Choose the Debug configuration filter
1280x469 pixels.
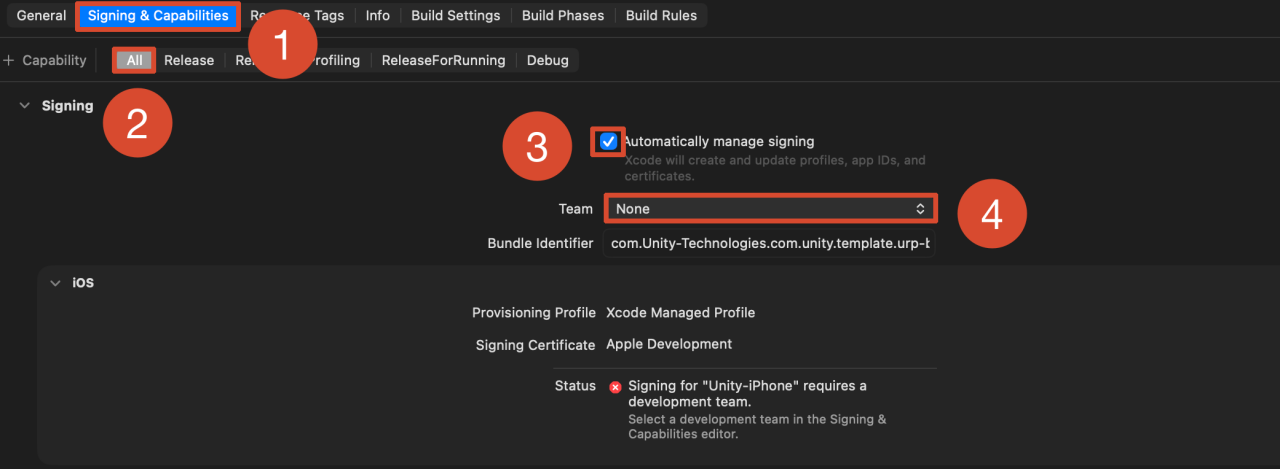point(548,60)
